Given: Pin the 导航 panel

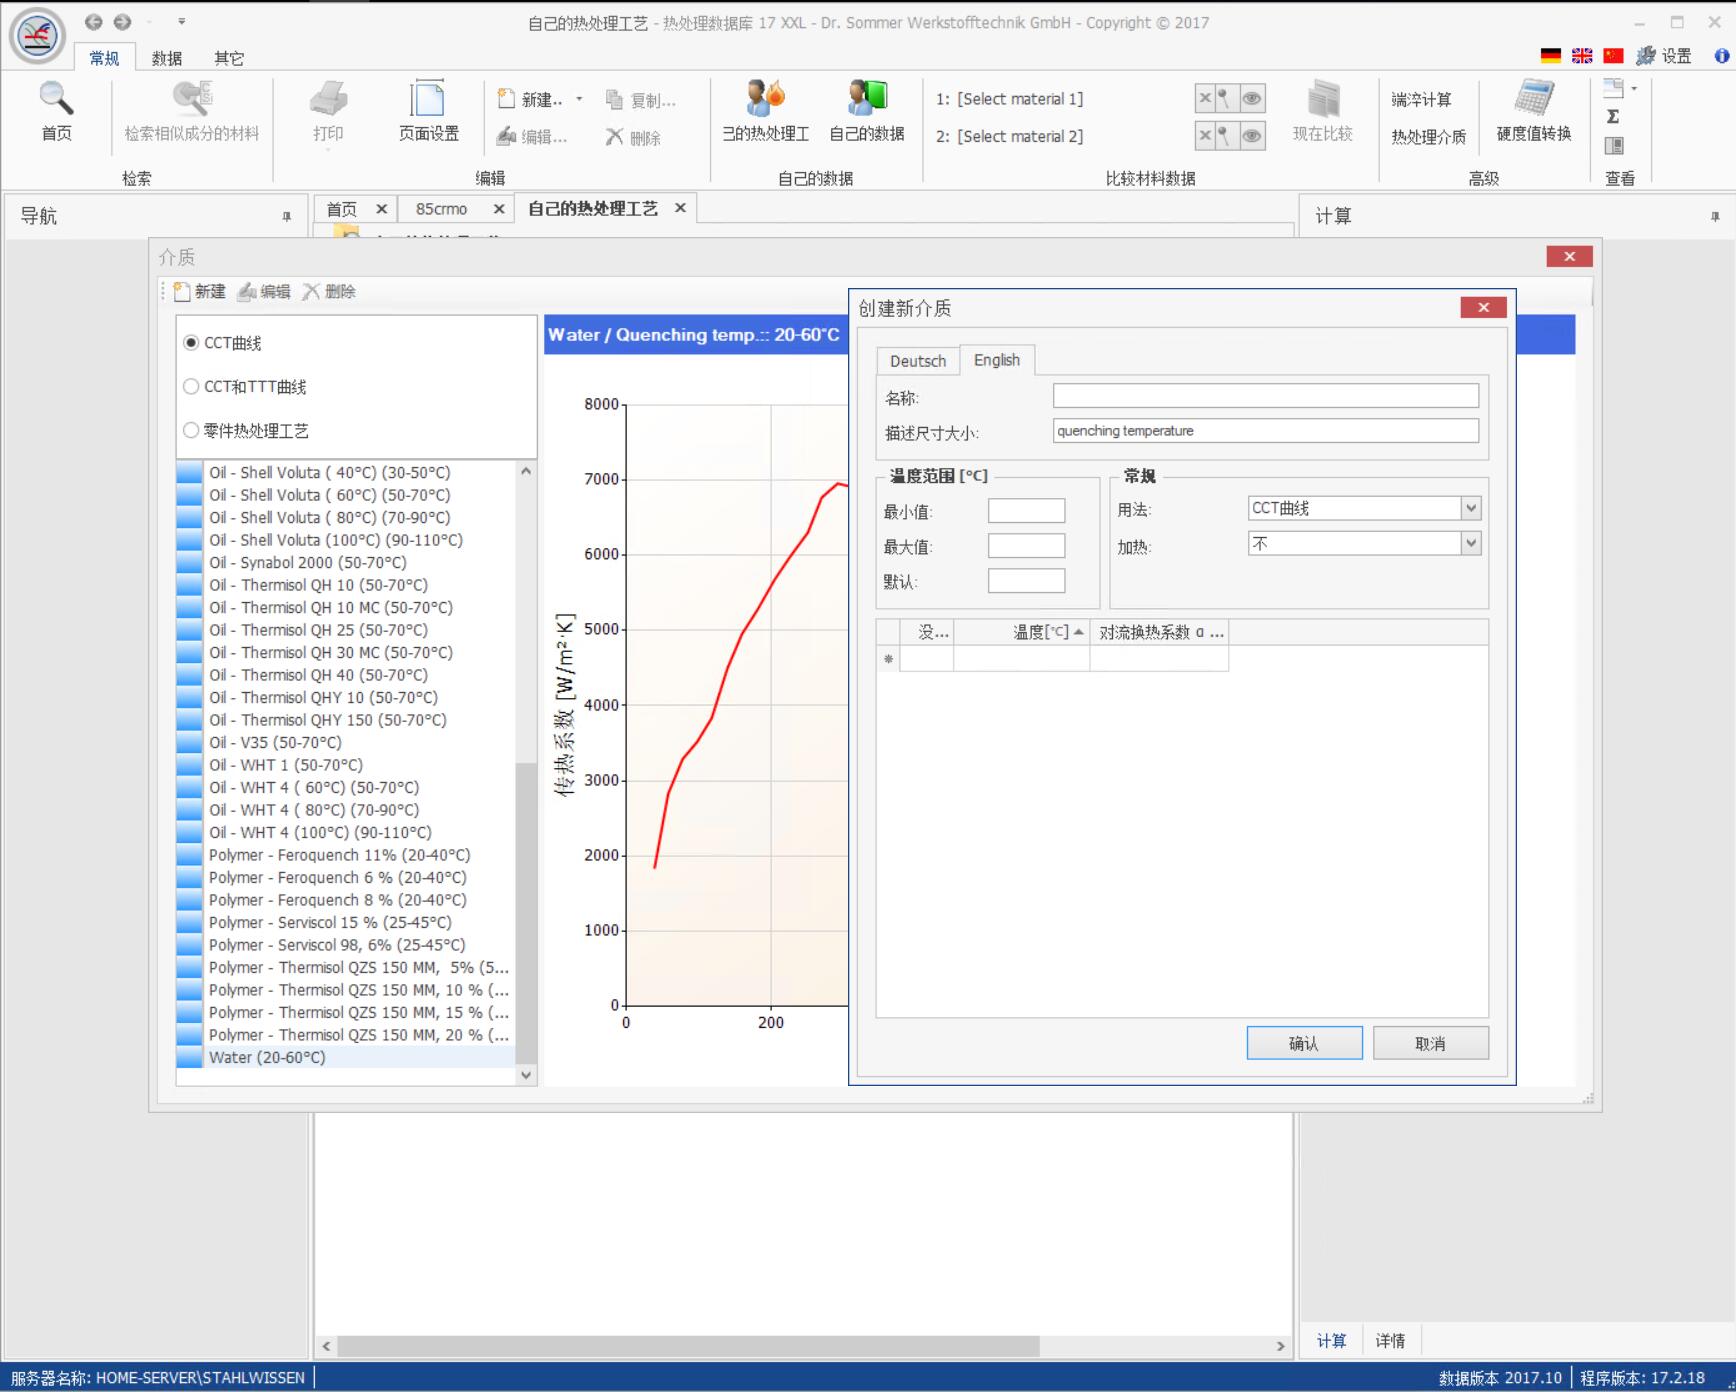Looking at the screenshot, I should pyautogui.click(x=286, y=216).
